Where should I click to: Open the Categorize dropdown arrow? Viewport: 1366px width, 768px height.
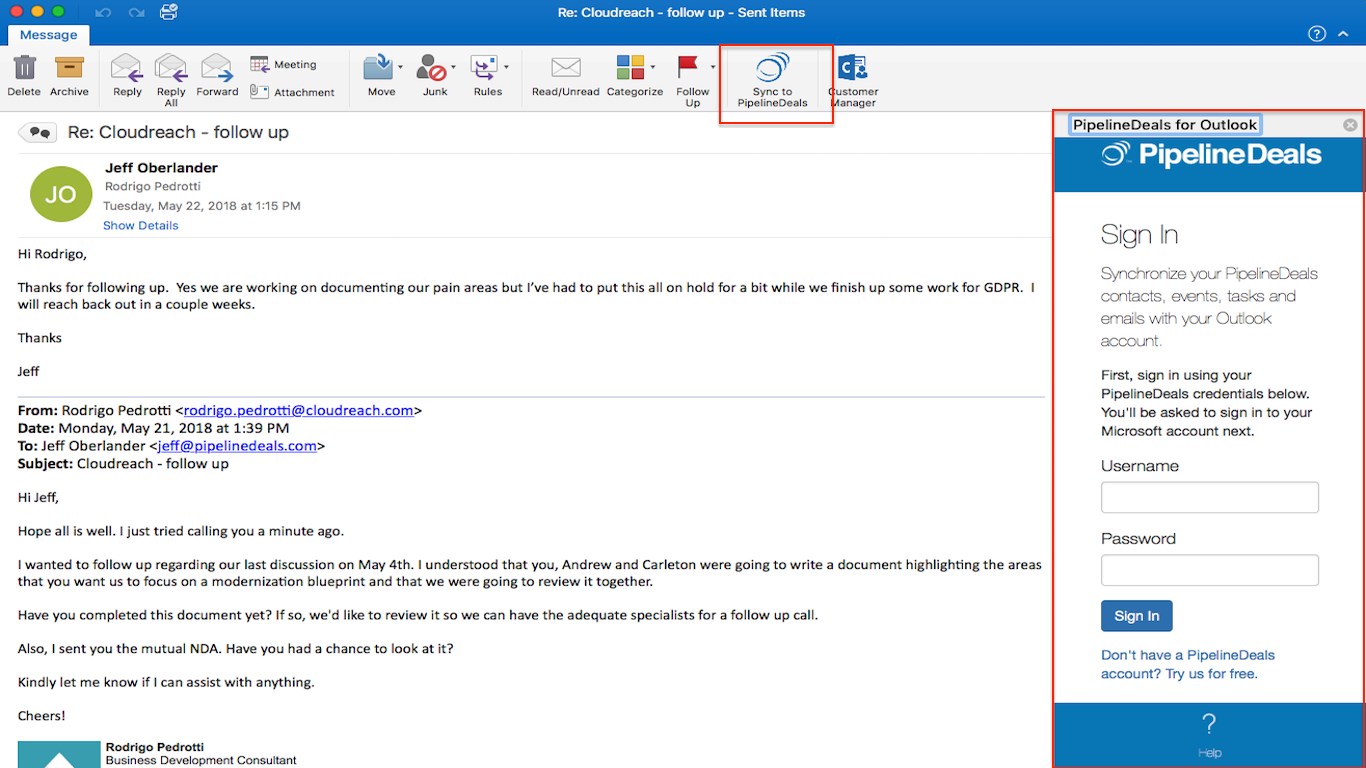click(x=653, y=67)
